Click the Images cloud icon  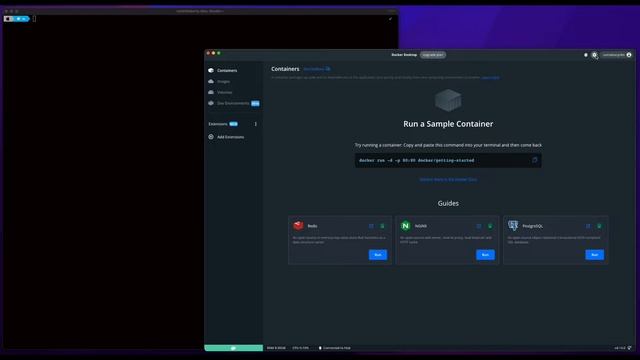pos(211,82)
